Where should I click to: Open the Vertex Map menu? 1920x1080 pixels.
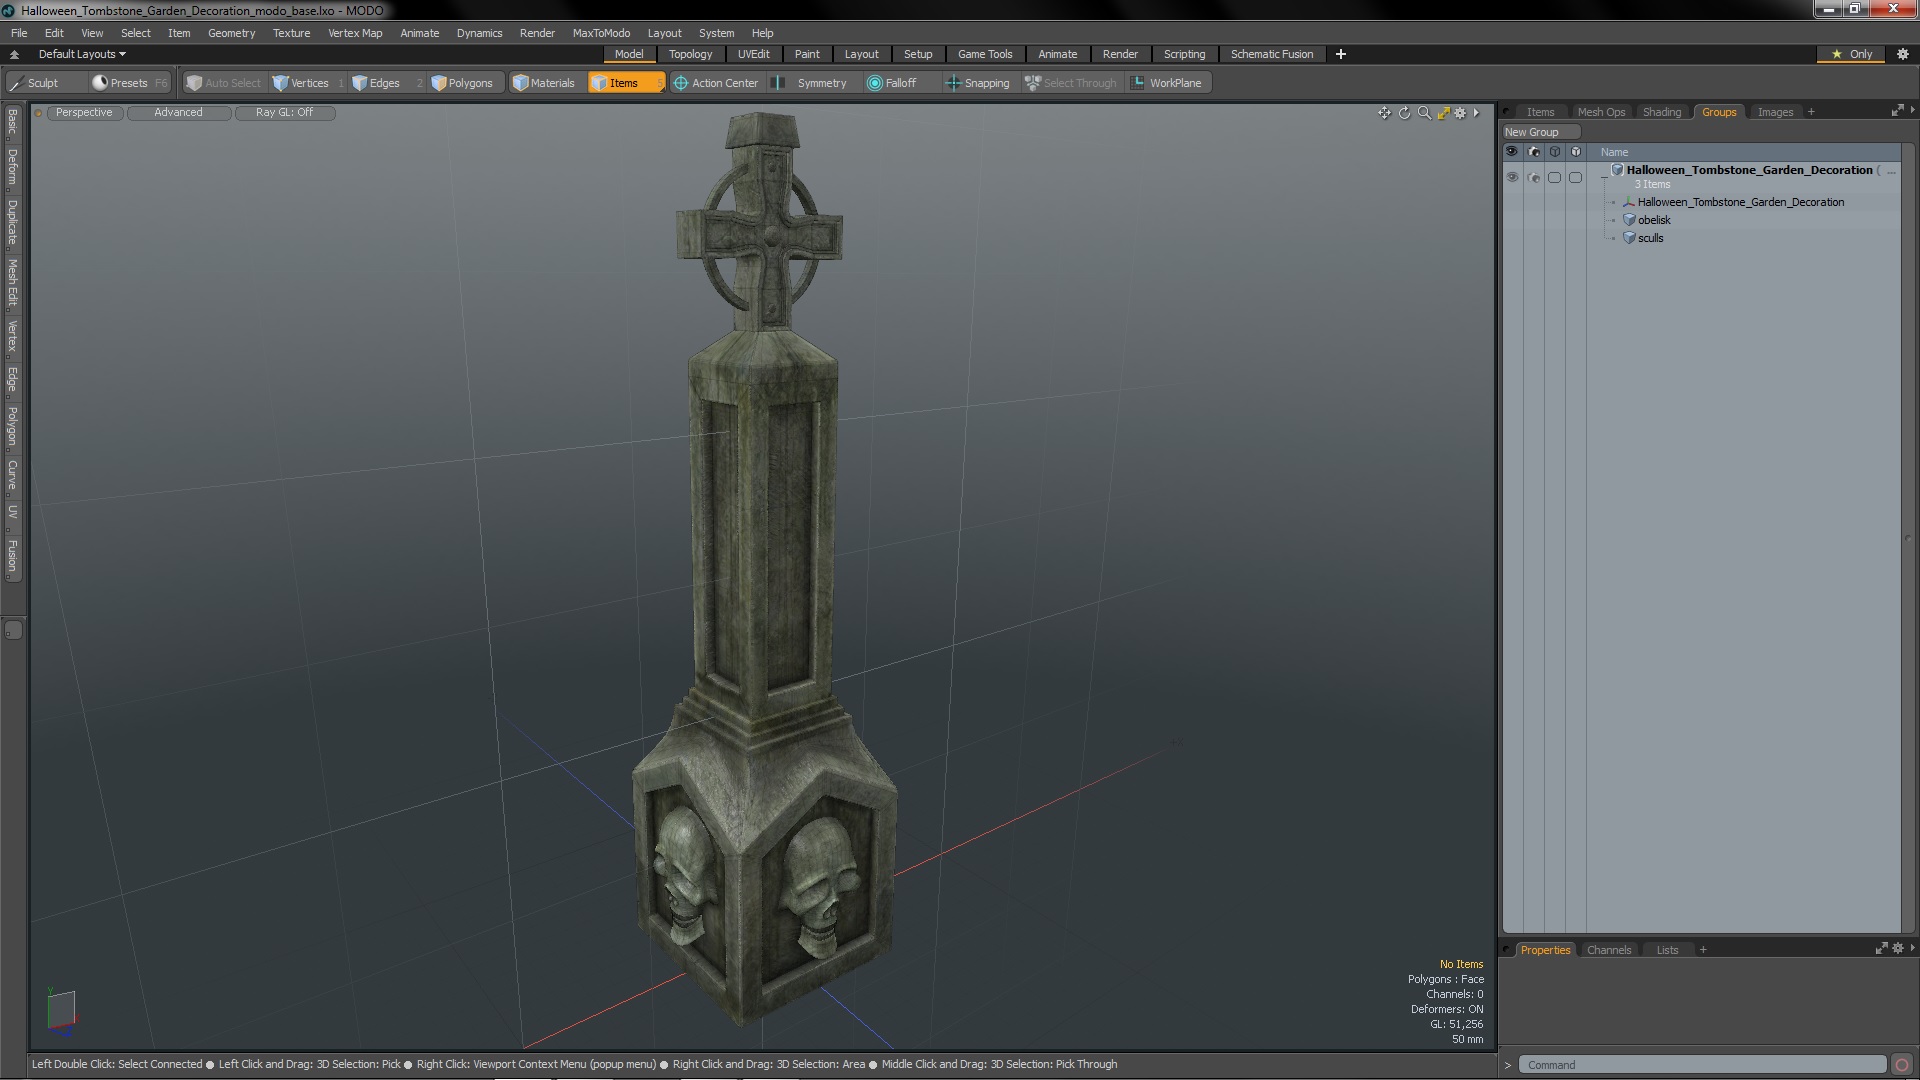(x=355, y=33)
